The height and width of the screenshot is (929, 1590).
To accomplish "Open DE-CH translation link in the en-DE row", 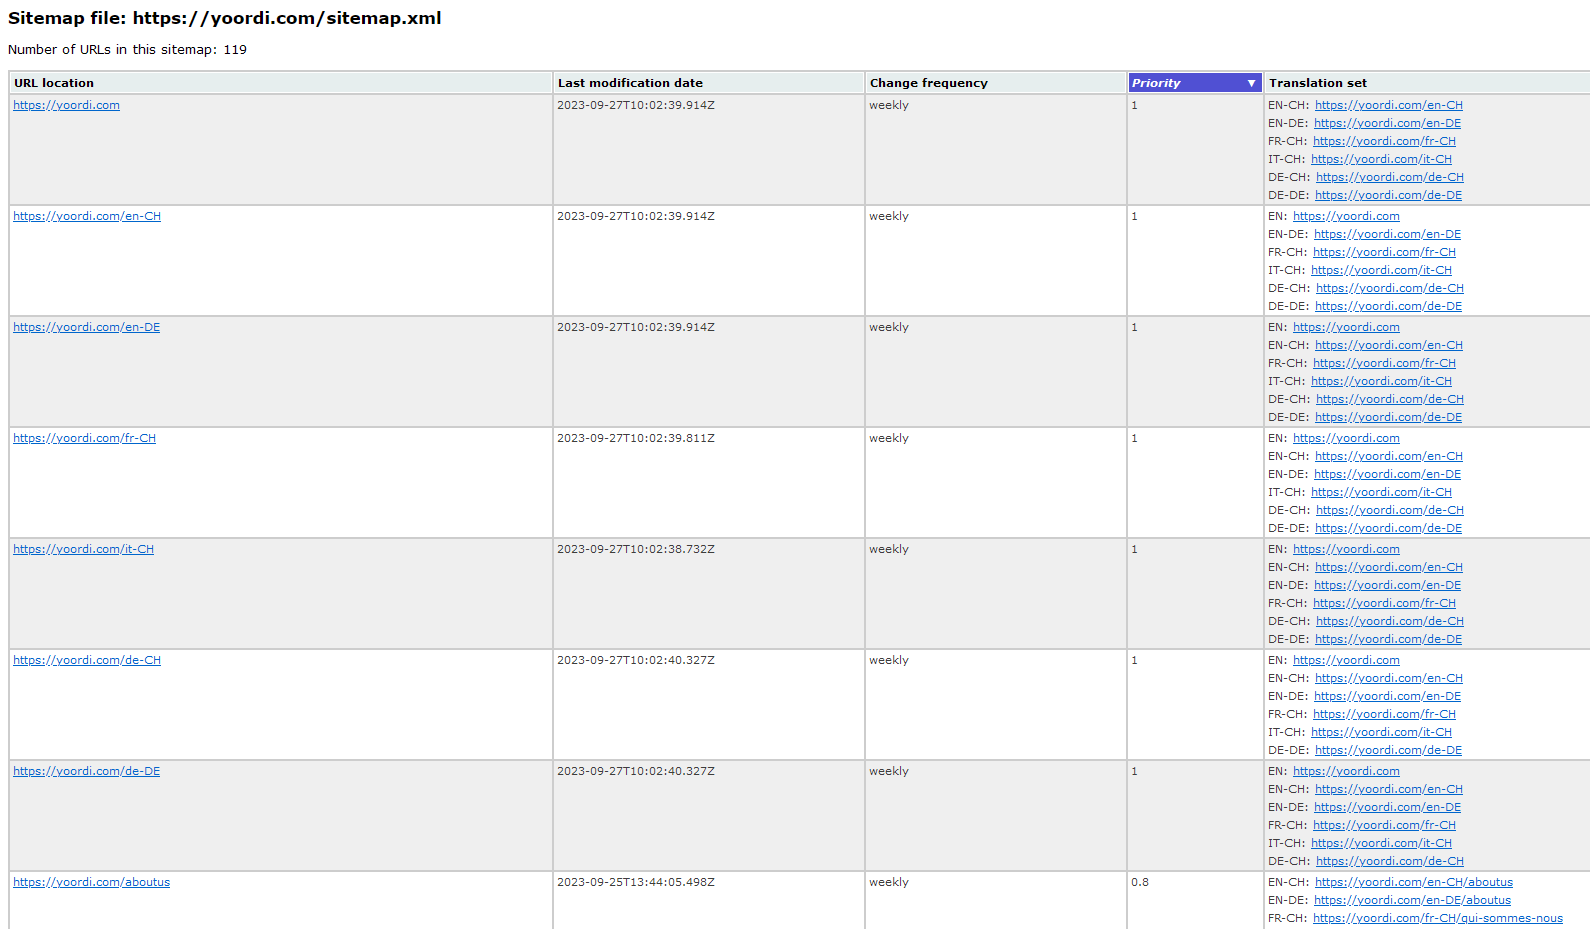I will (1389, 399).
